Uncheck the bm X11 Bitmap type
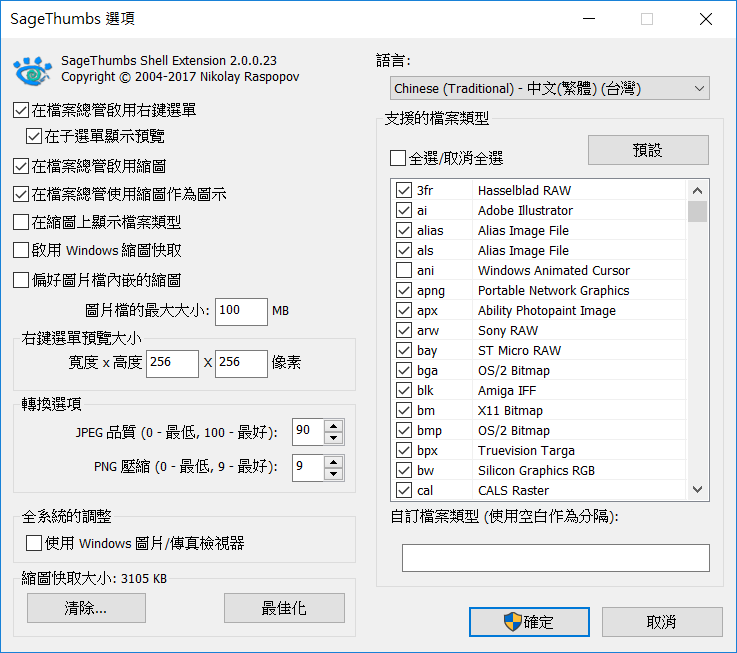Screen dimensions: 737x653 [x=404, y=410]
